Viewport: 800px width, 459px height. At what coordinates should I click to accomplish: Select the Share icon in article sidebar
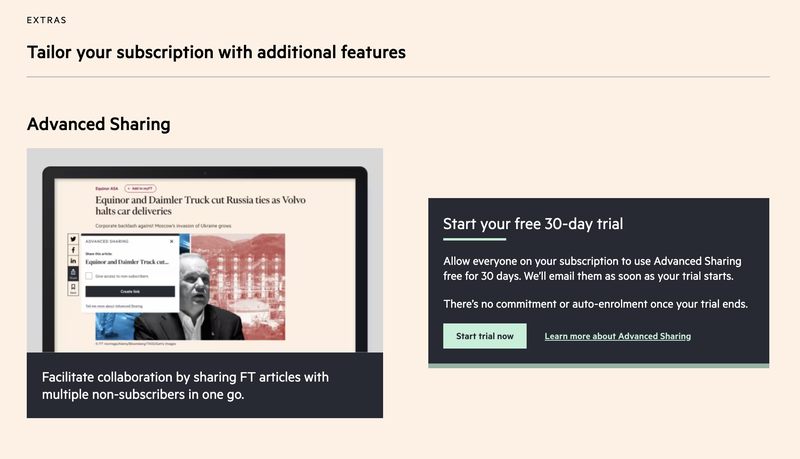(x=73, y=273)
